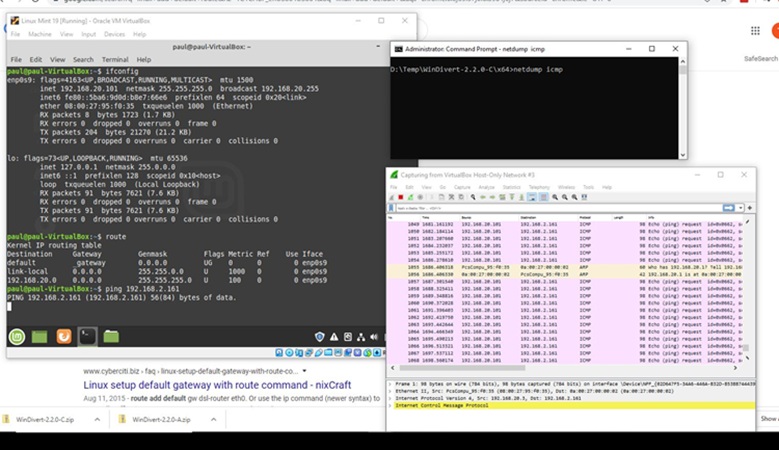The height and width of the screenshot is (450, 779).
Task: Click the WinDivert-2.2.0-A.zip download item
Action: [x=160, y=420]
